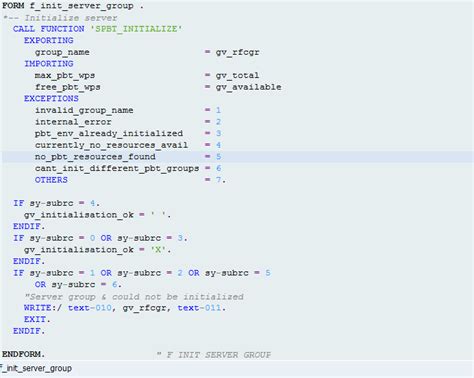The height and width of the screenshot is (378, 474).
Task: Click max_pbt_wps parameter
Action: coord(65,75)
